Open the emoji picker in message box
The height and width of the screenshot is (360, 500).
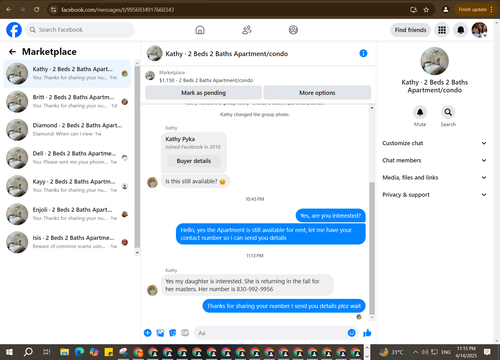[x=352, y=333]
